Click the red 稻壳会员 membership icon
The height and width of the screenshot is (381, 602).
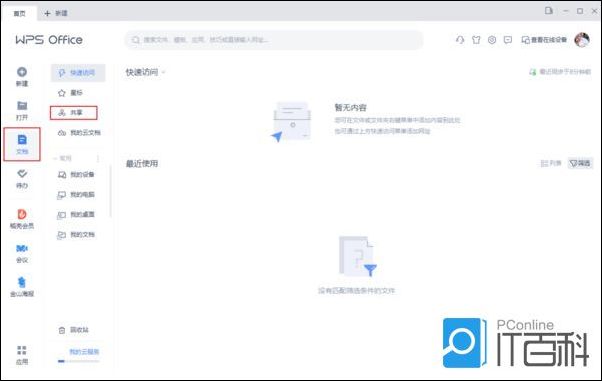(22, 214)
